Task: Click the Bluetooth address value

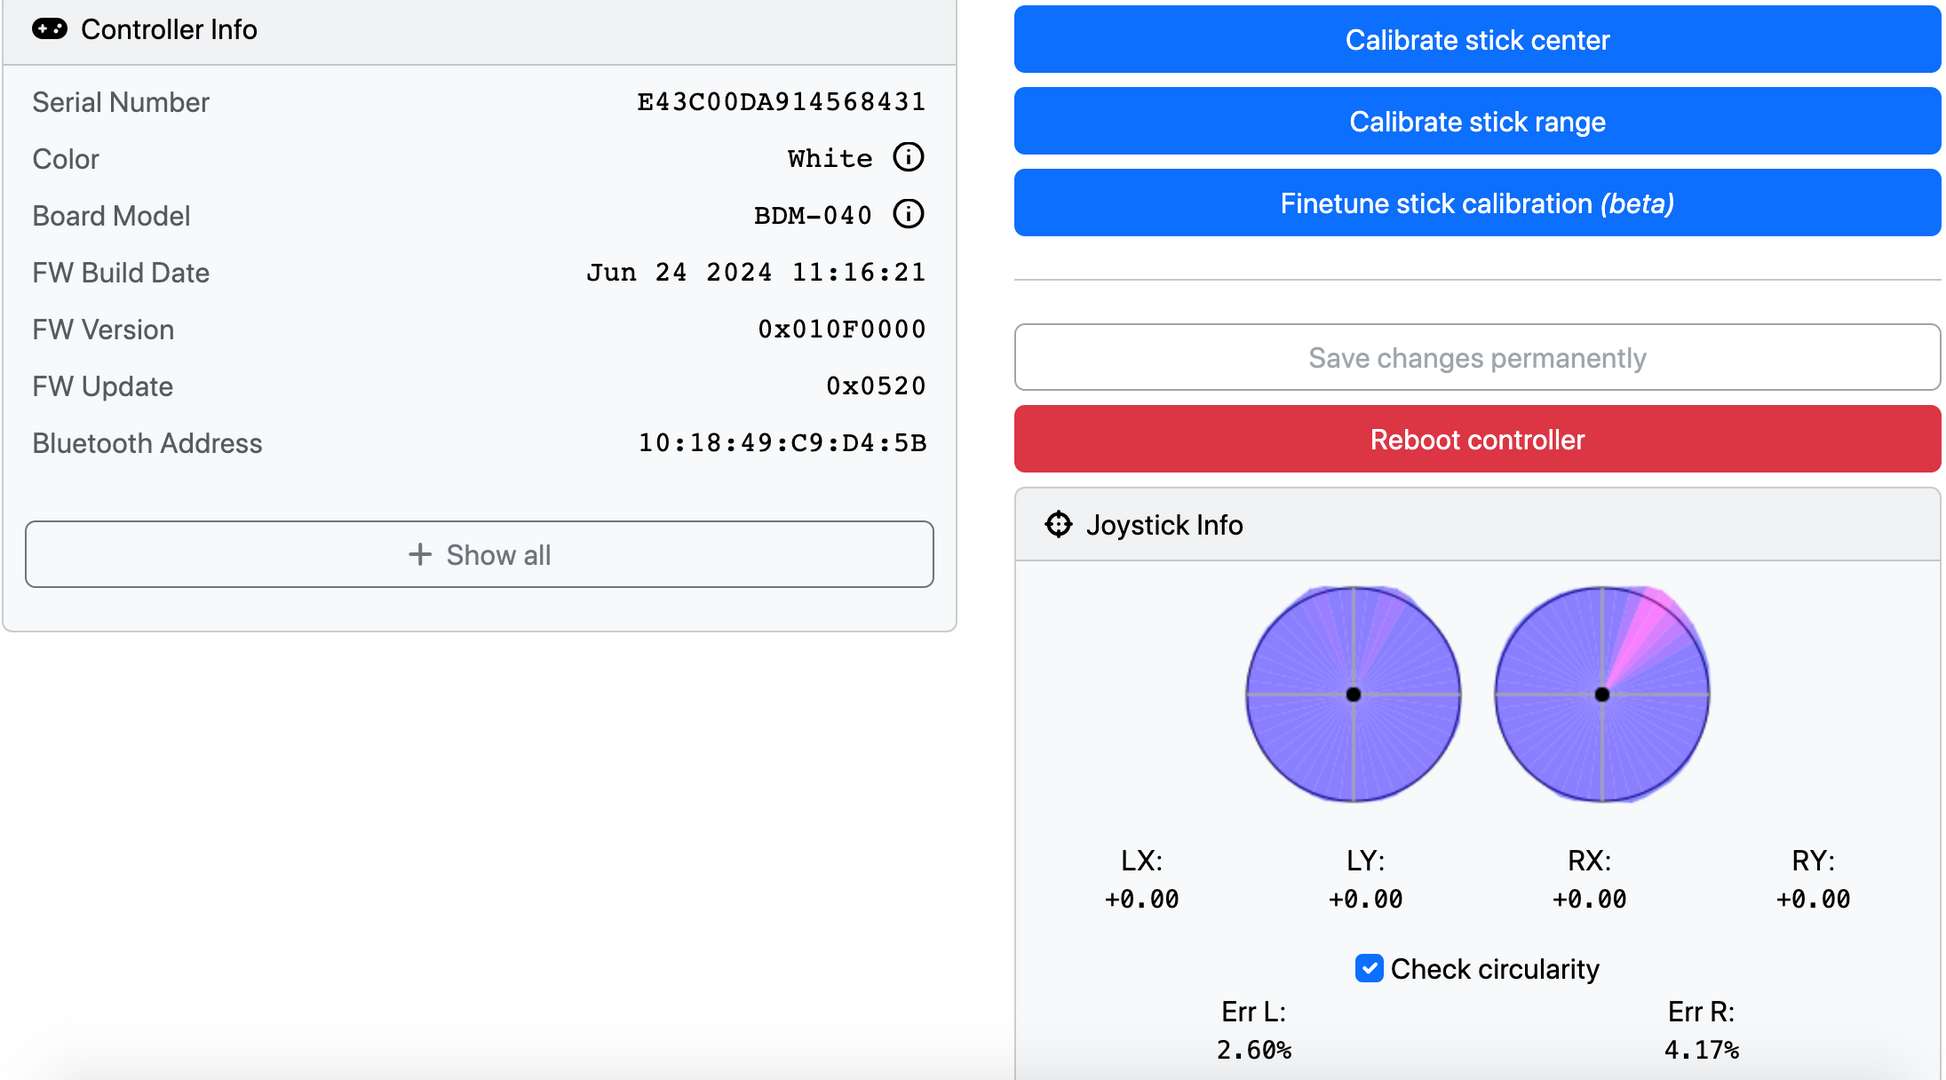Action: (782, 442)
